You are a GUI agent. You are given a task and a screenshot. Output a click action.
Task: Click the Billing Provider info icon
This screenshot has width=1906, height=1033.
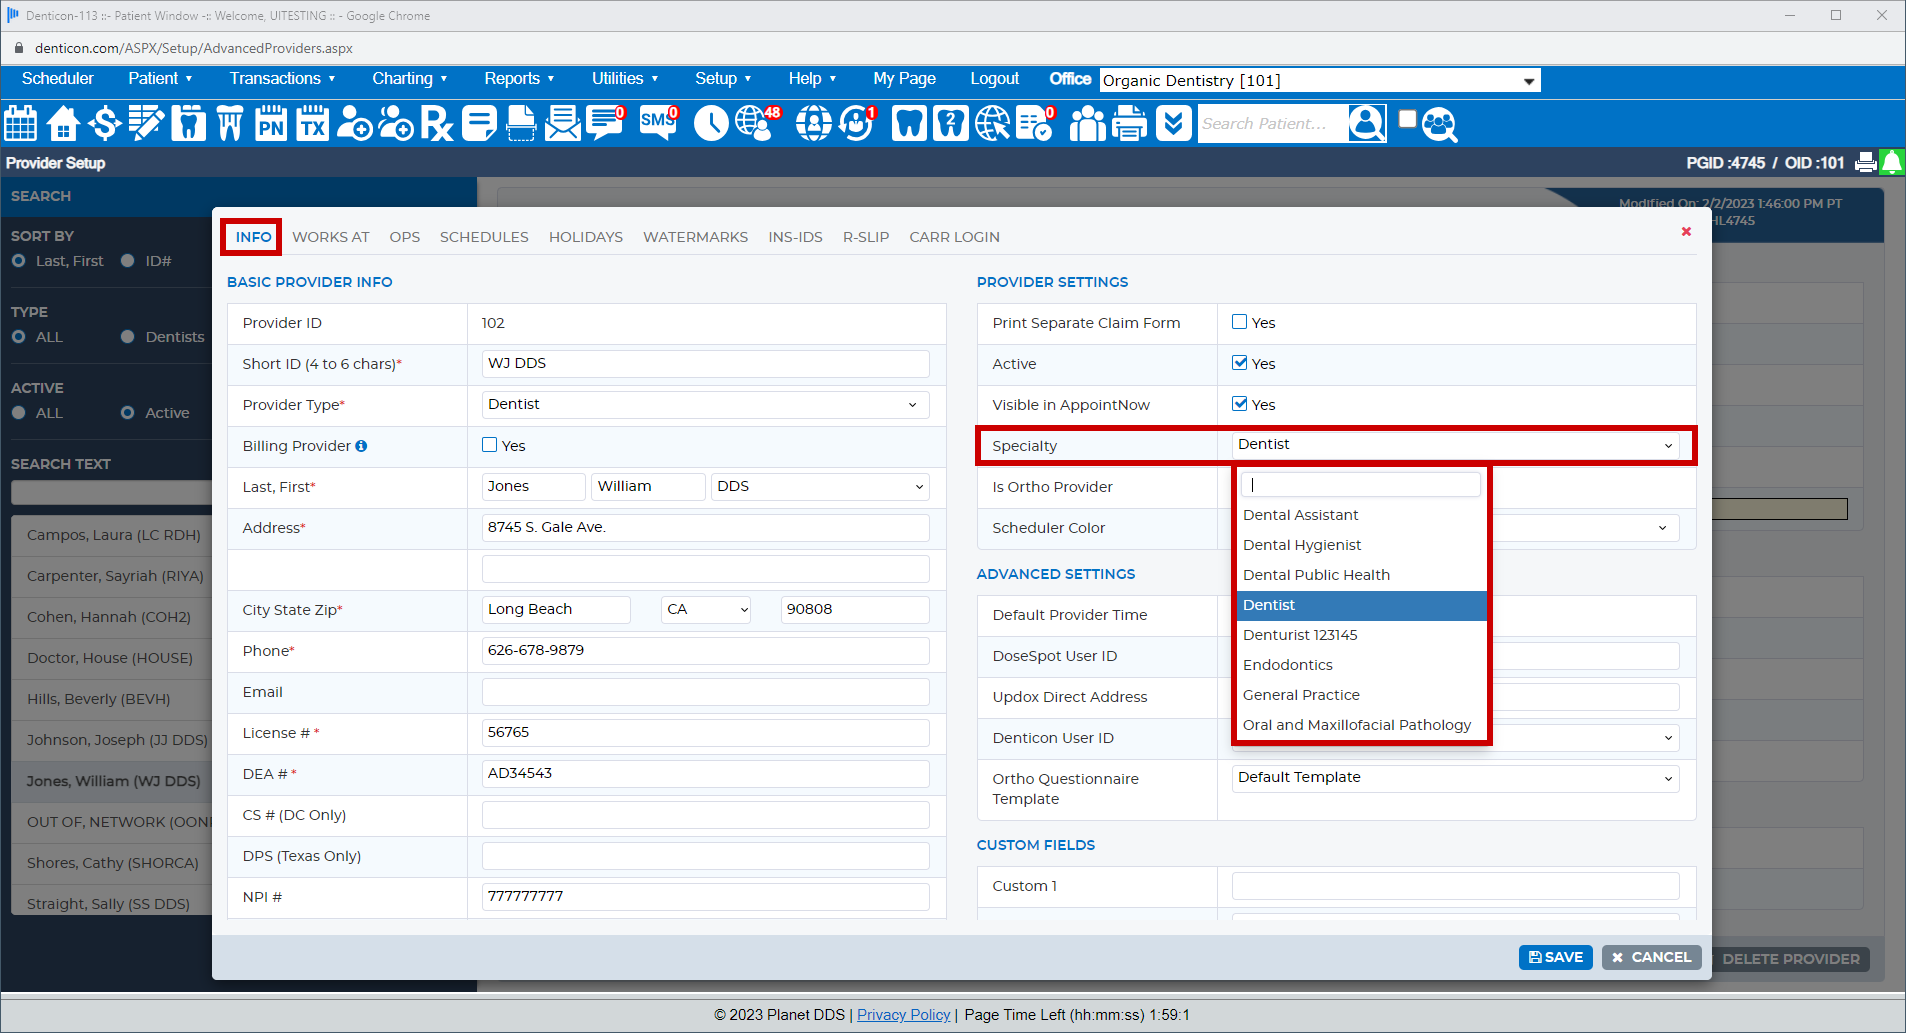click(x=362, y=446)
